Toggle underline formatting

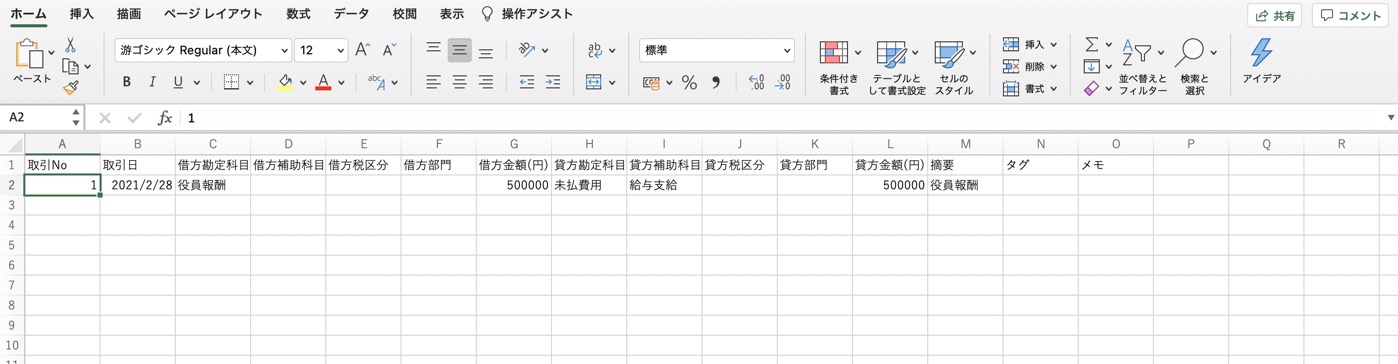tap(178, 83)
